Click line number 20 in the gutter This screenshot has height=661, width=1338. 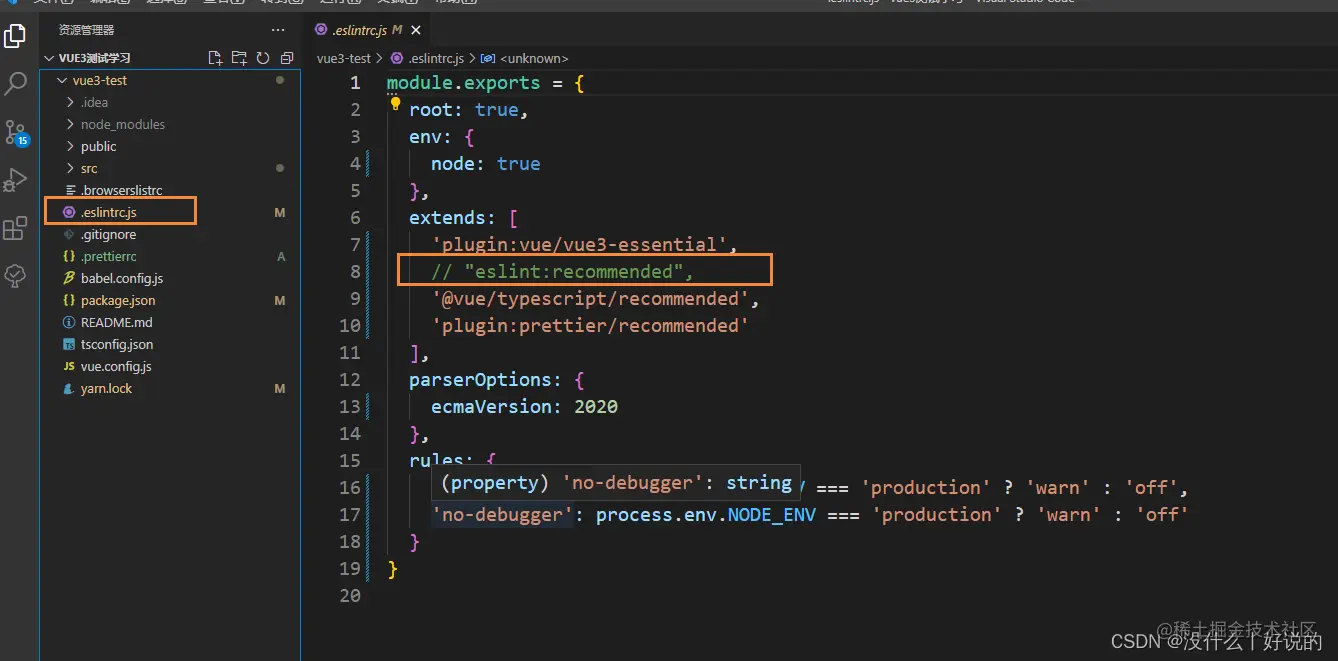pyautogui.click(x=349, y=596)
